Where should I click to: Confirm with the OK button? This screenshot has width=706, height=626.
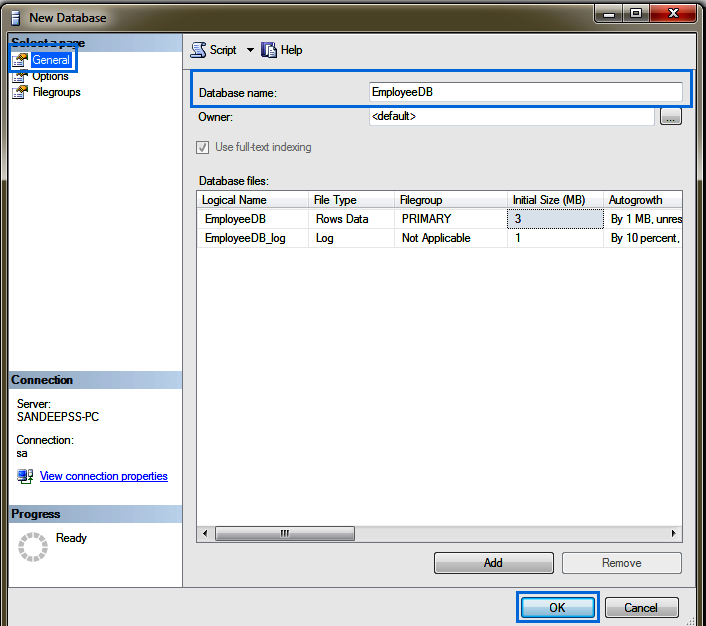point(557,608)
